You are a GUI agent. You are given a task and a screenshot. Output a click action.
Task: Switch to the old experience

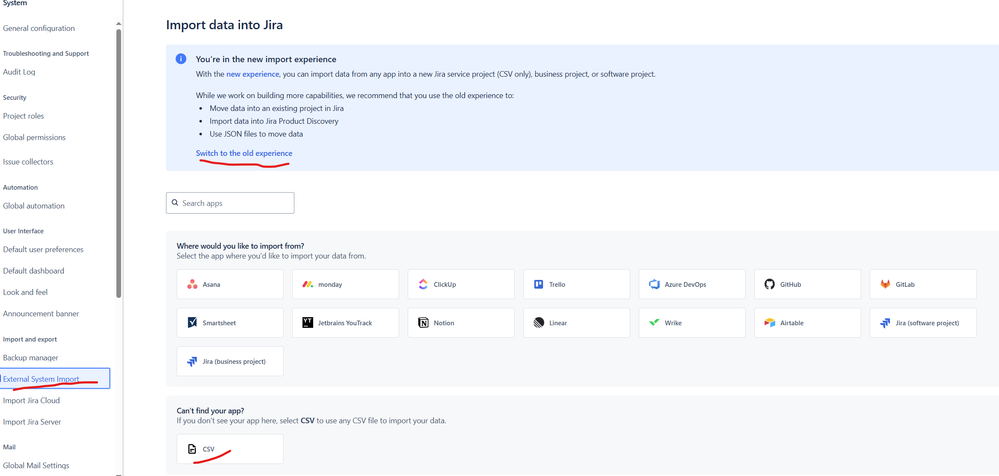click(x=244, y=154)
